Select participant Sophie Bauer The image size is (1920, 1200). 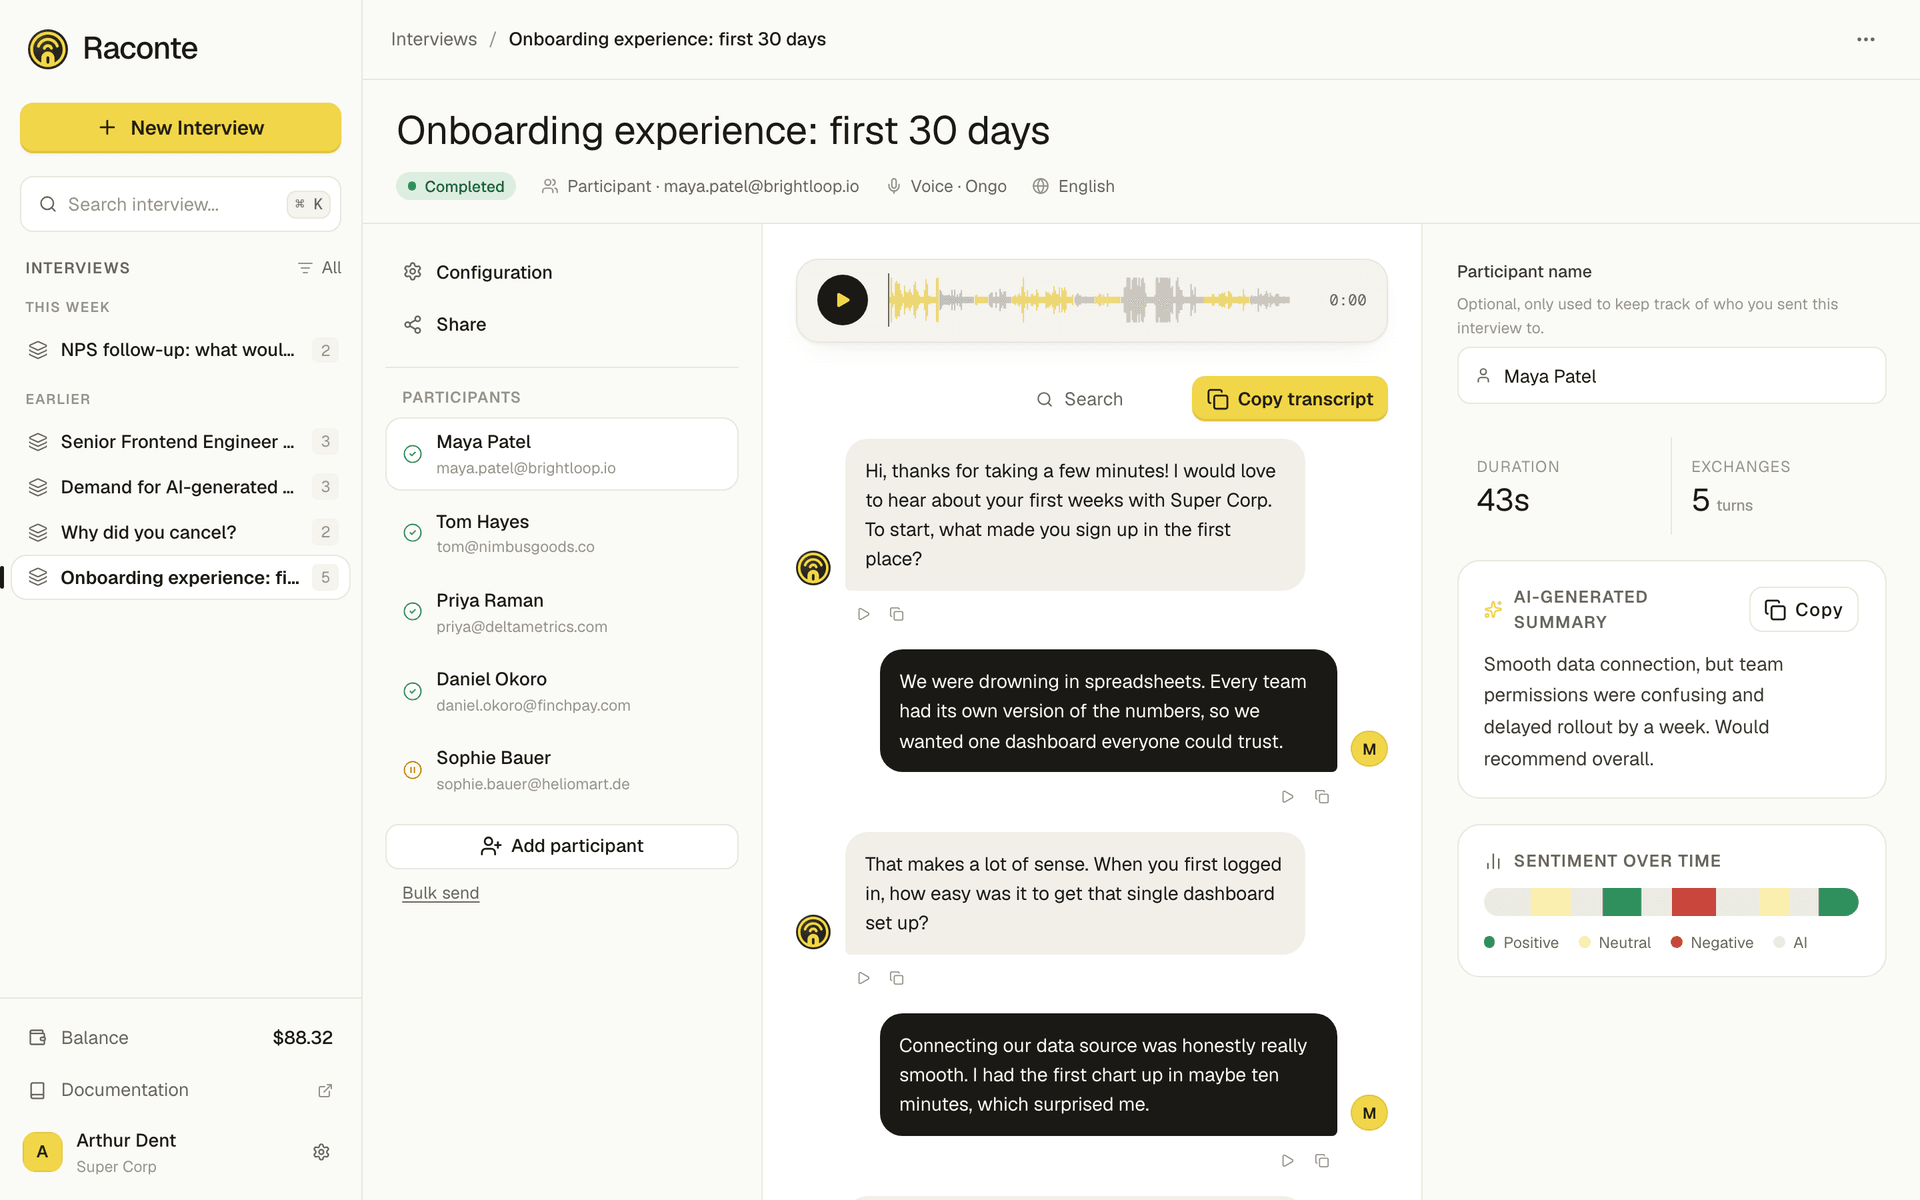[562, 770]
